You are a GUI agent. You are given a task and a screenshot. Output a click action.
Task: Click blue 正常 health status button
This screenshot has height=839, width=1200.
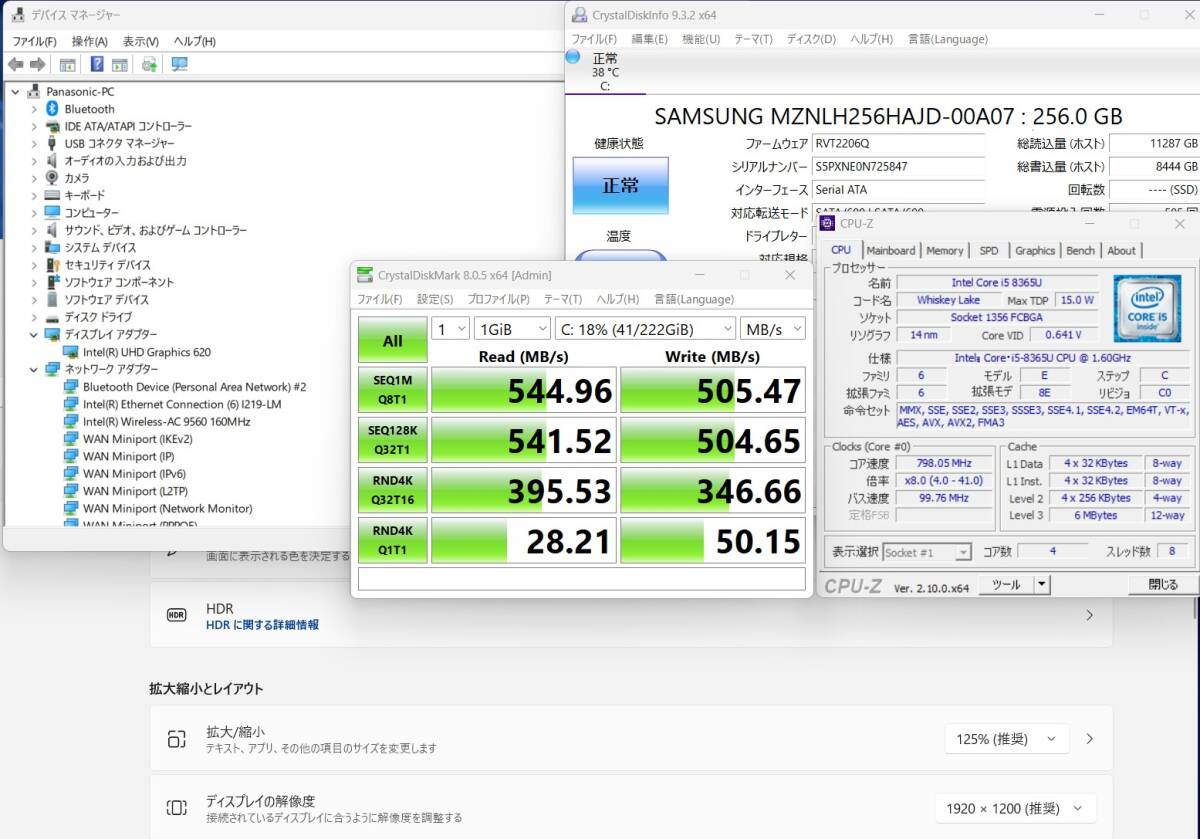tap(620, 186)
